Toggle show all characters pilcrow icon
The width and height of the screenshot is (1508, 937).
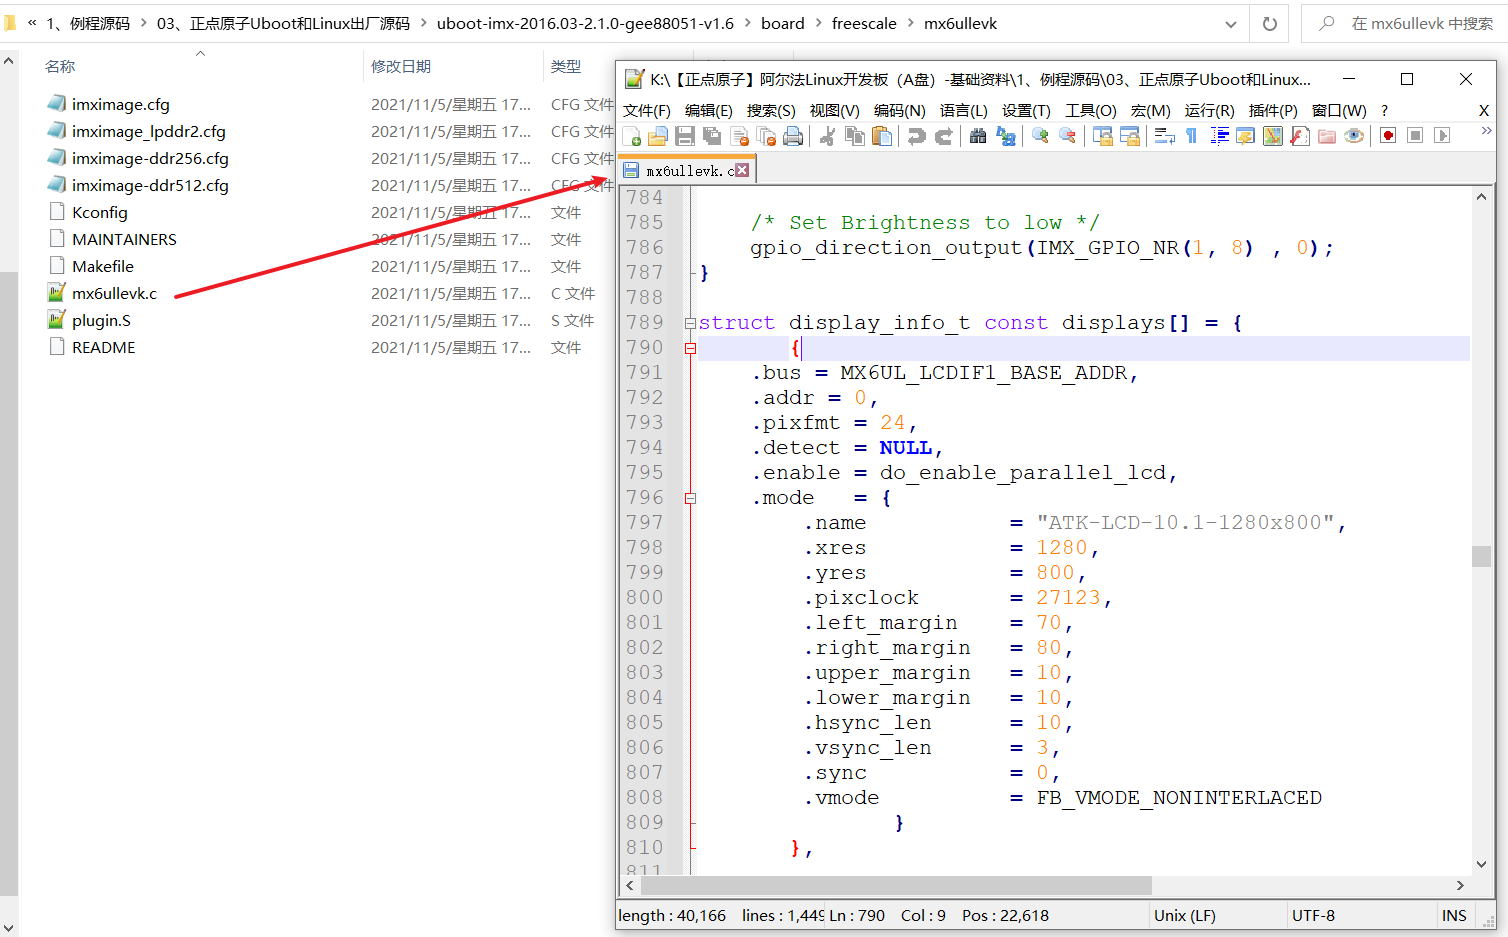point(1191,136)
